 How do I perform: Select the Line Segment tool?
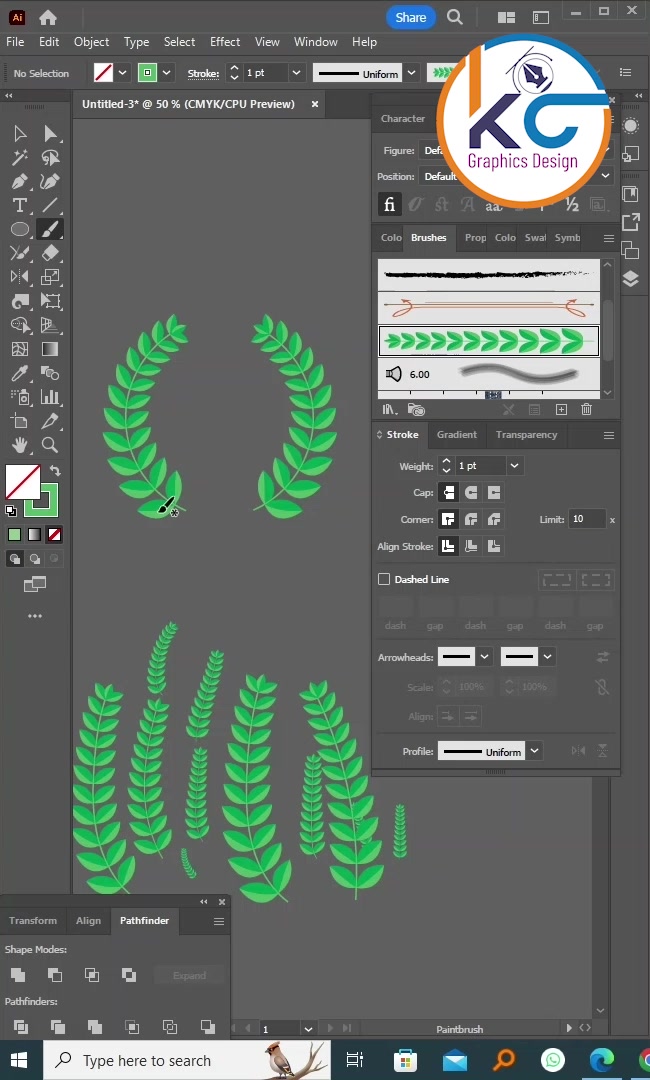[50, 205]
